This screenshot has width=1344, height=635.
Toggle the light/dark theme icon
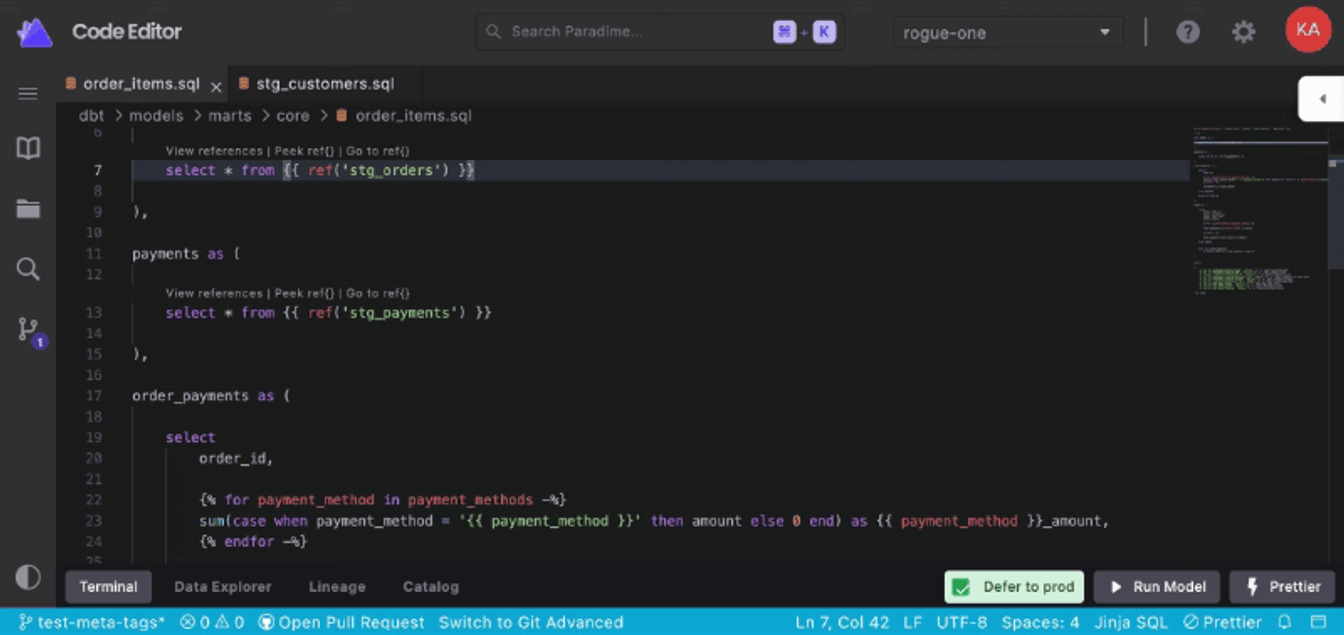(28, 577)
